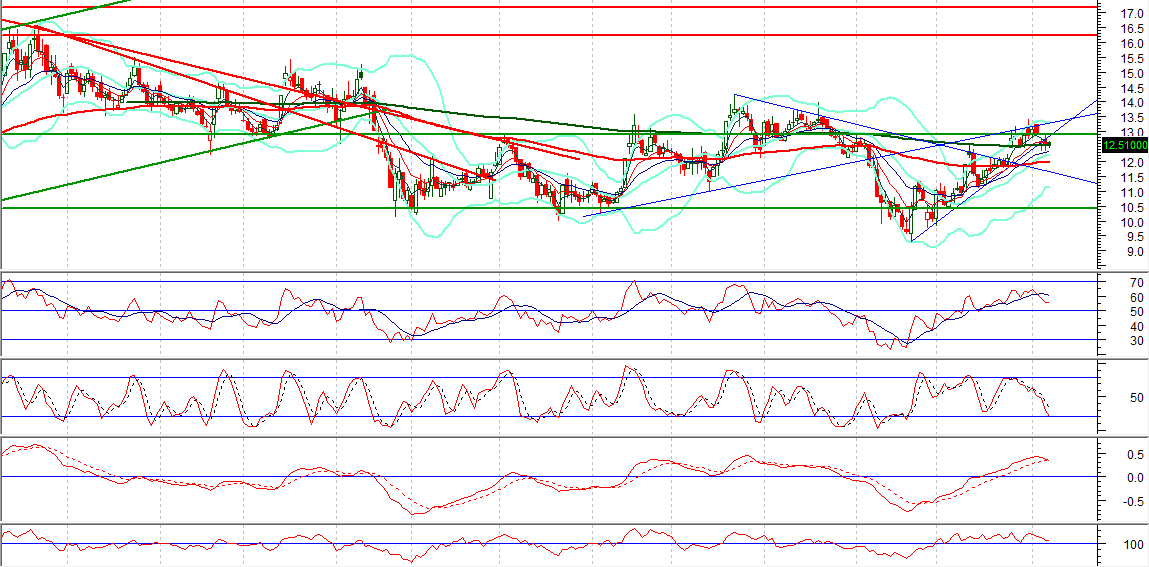
Task: Click the 50 label in the RSI panel
Action: [1137, 312]
